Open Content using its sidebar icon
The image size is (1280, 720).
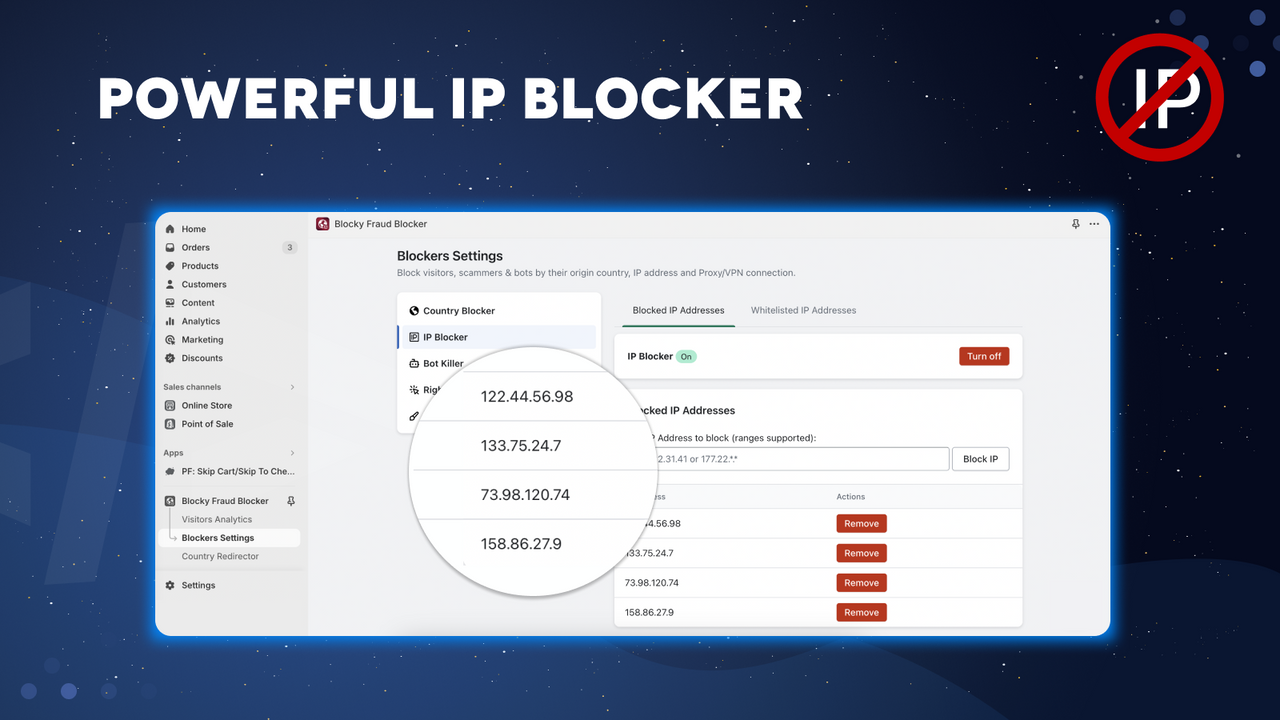170,303
